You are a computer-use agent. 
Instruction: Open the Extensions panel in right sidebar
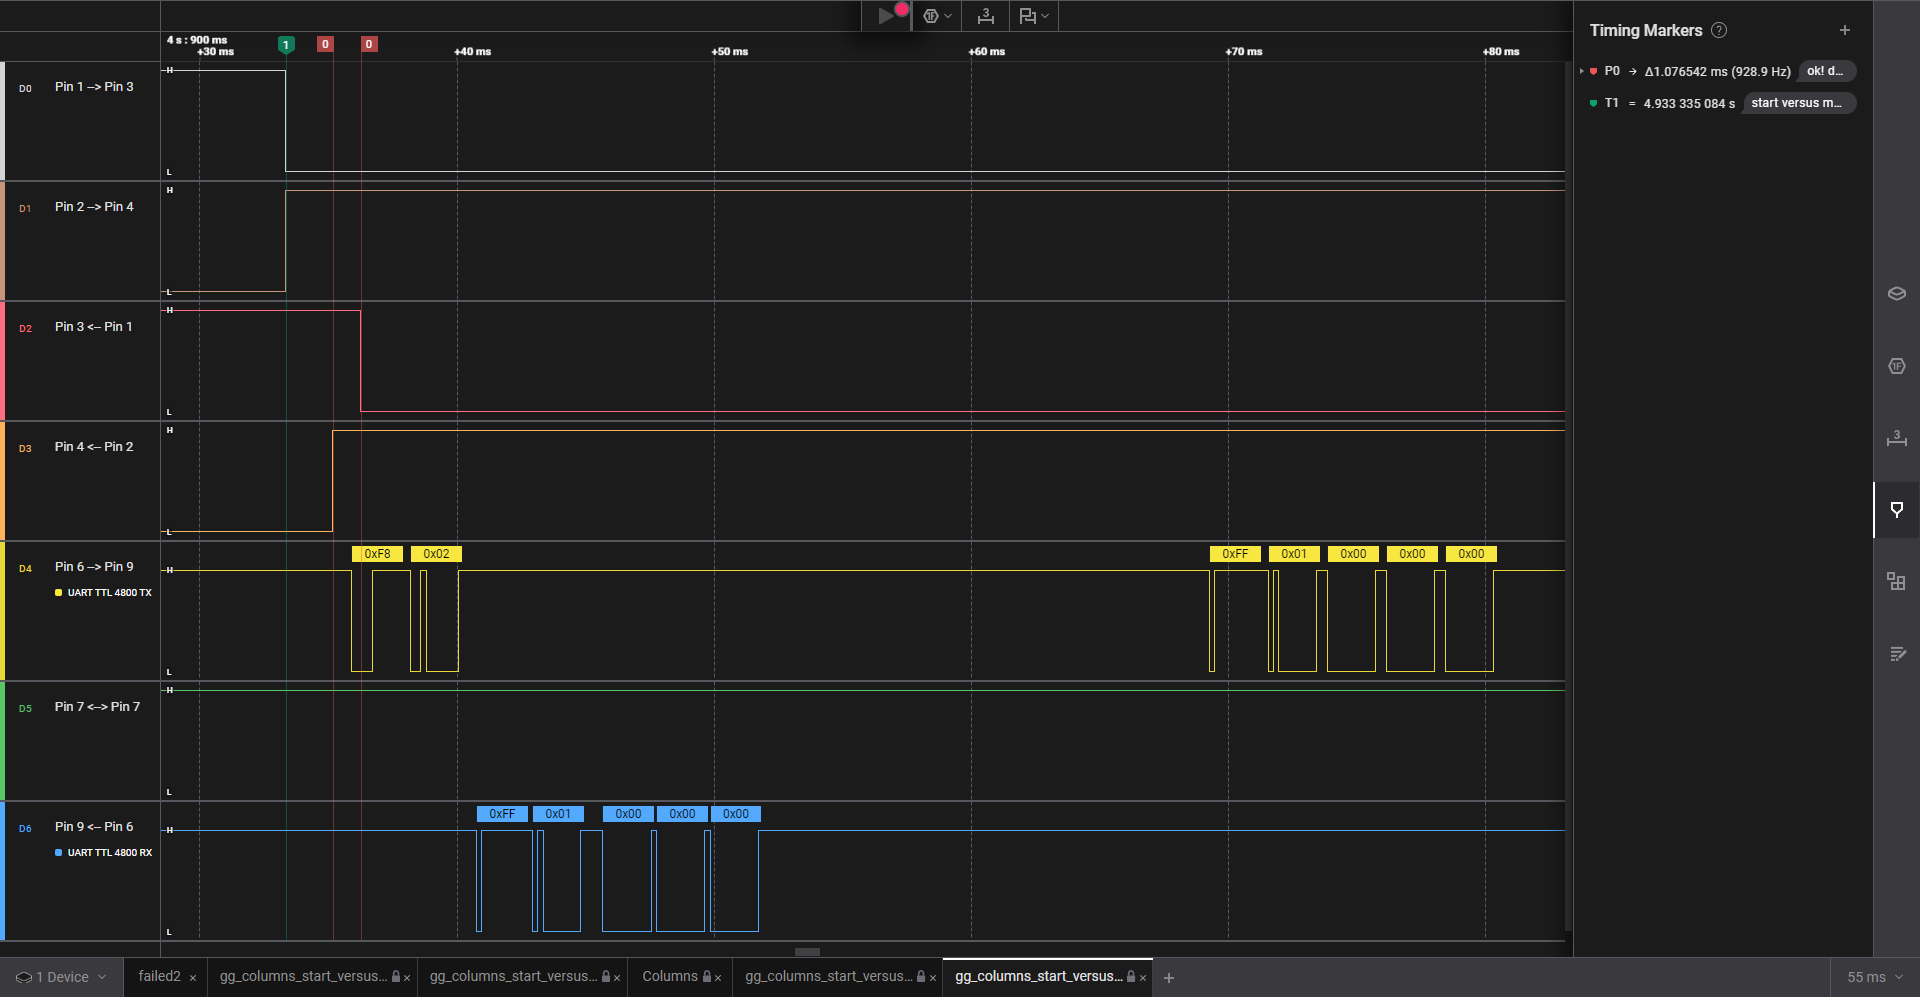1896,582
